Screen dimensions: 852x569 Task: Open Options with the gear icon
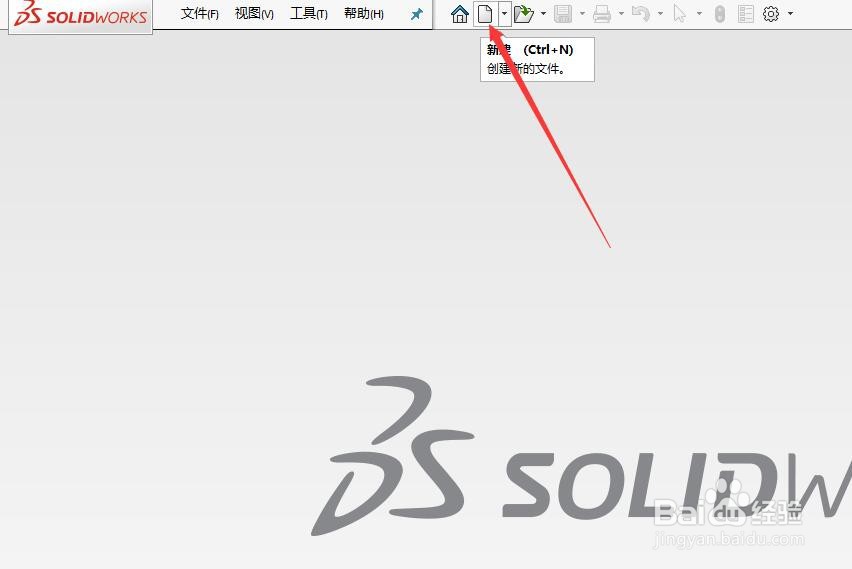point(770,14)
